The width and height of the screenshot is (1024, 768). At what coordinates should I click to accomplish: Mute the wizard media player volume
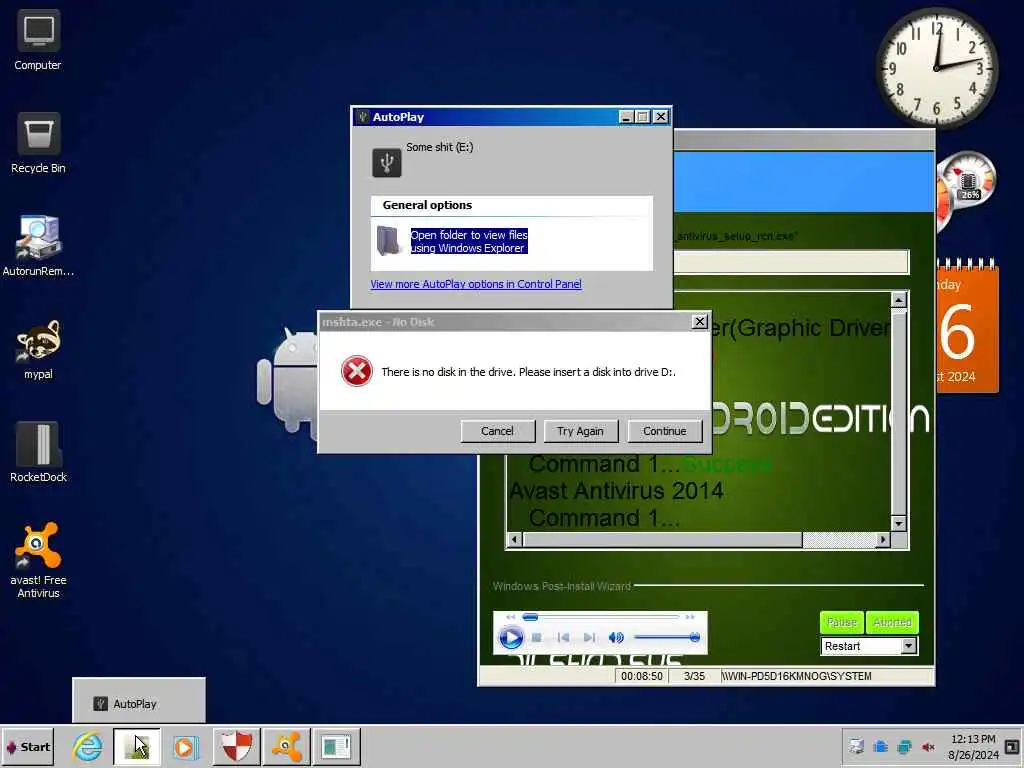616,637
